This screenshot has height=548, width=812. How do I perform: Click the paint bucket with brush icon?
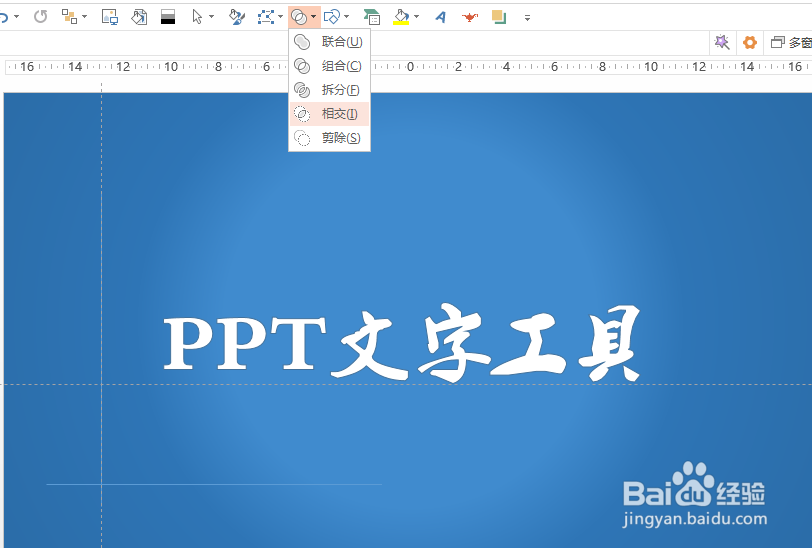point(237,17)
